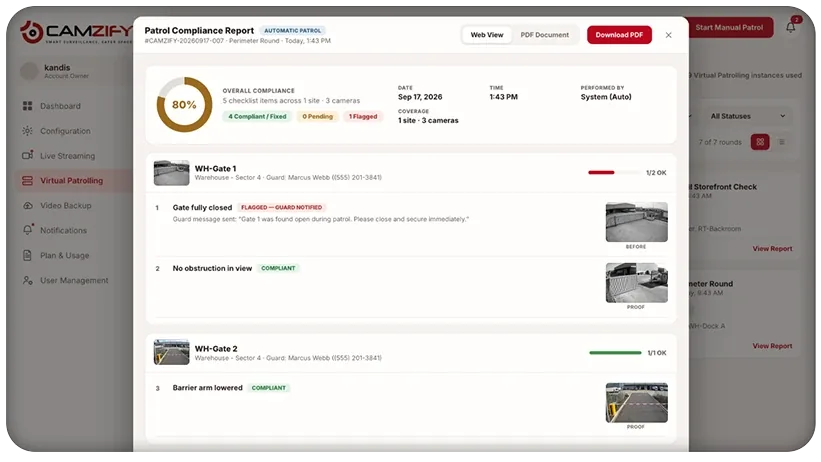
Task: Click the WH-Gate 2 heading
Action: click(x=216, y=349)
